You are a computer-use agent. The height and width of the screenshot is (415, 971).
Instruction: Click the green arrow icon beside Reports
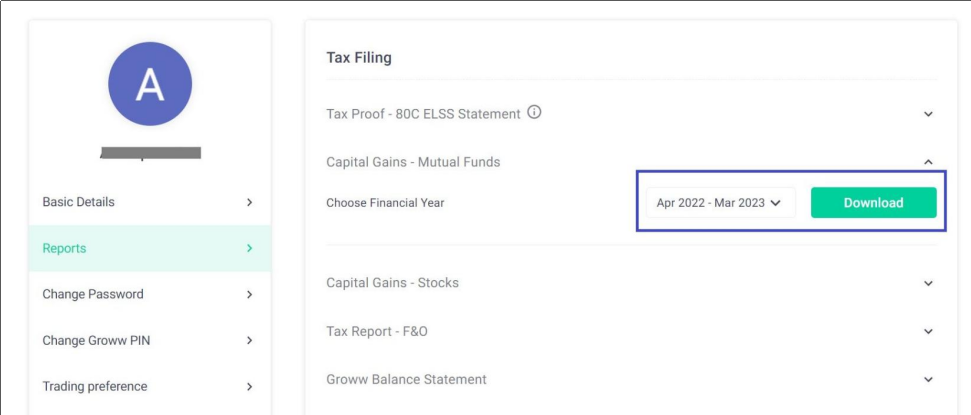(x=250, y=248)
